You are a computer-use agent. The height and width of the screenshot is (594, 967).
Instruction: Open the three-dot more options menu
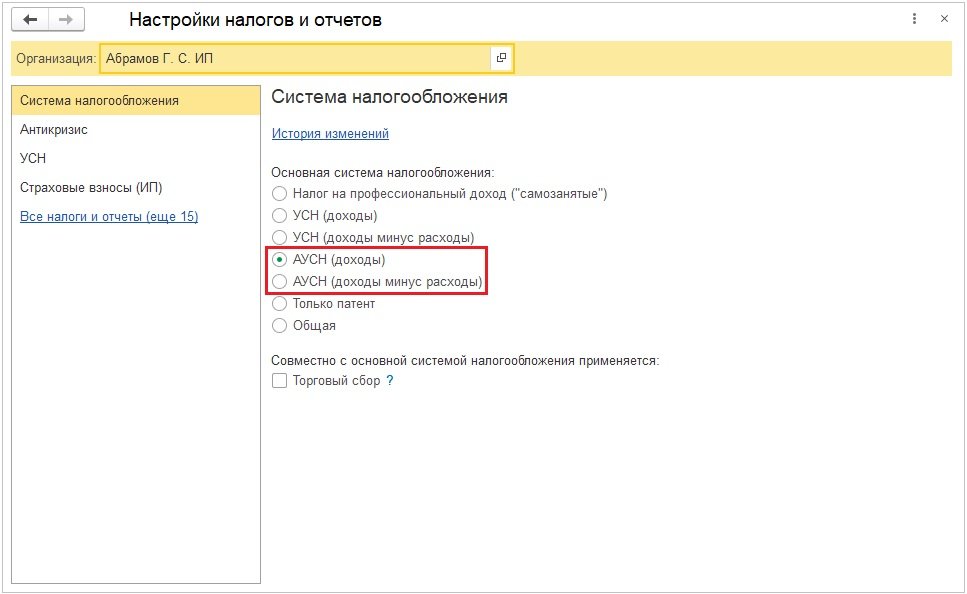click(914, 20)
